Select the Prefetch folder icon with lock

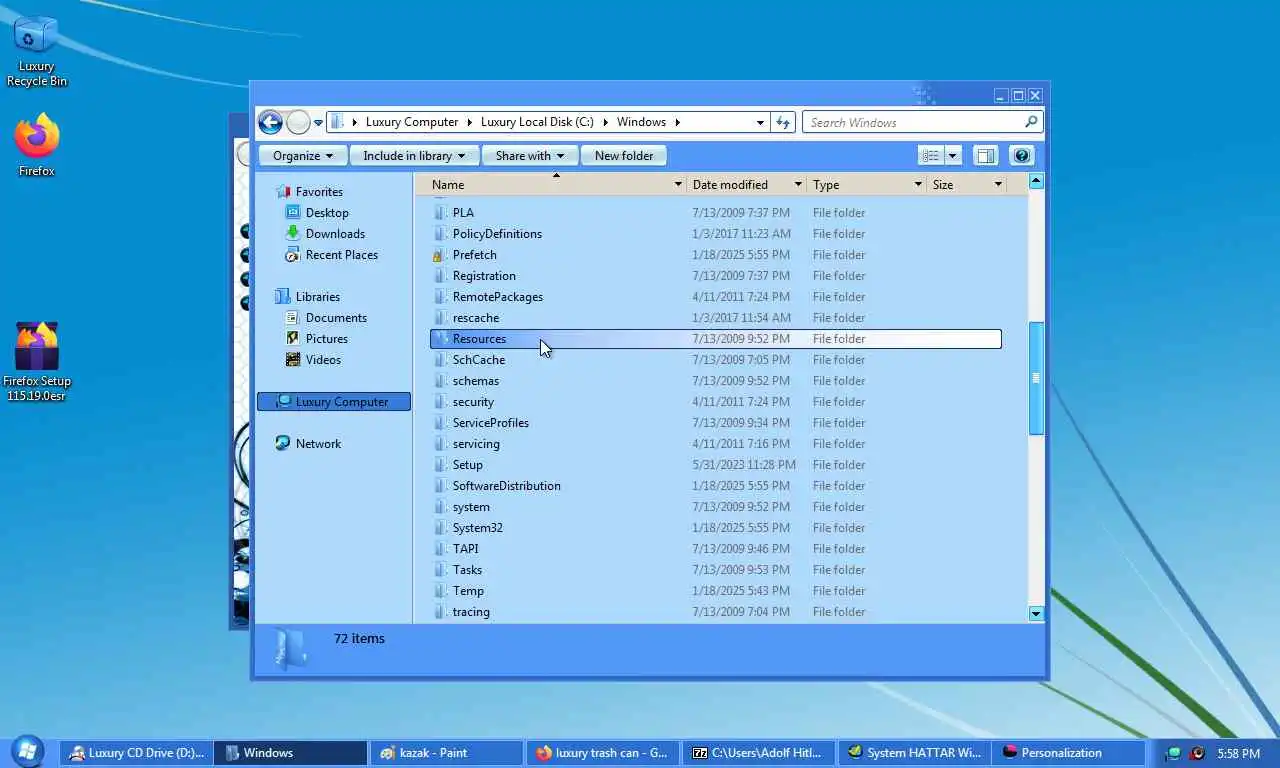(440, 255)
